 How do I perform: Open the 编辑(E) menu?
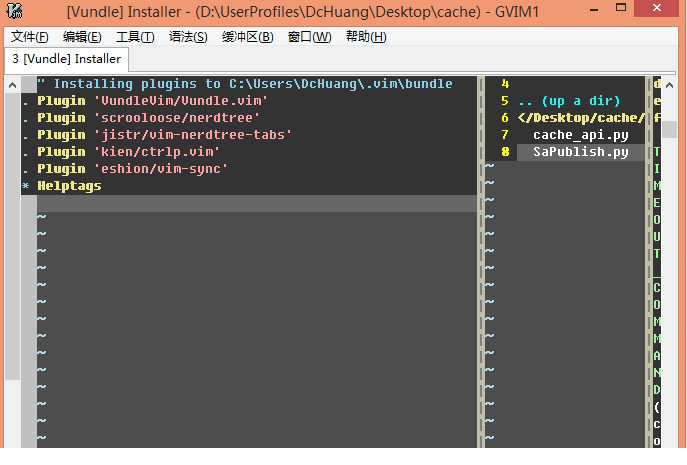tap(82, 37)
